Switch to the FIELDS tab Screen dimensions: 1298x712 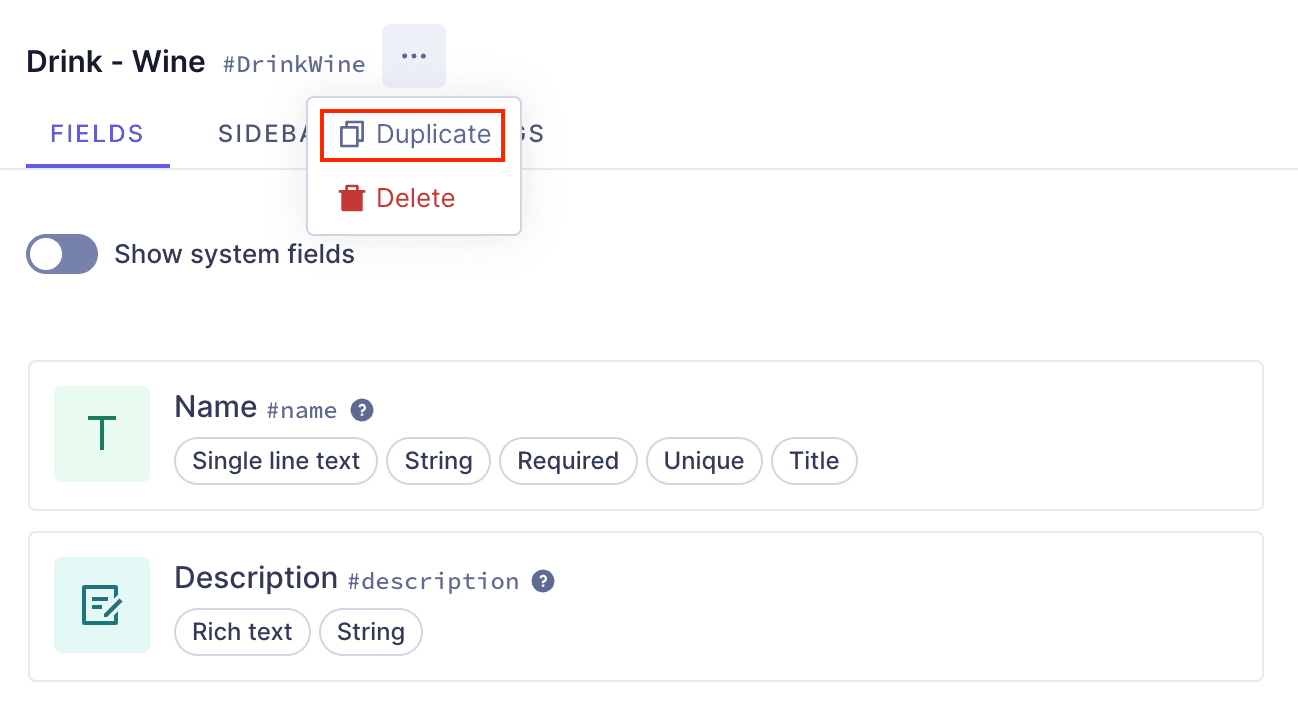tap(97, 133)
